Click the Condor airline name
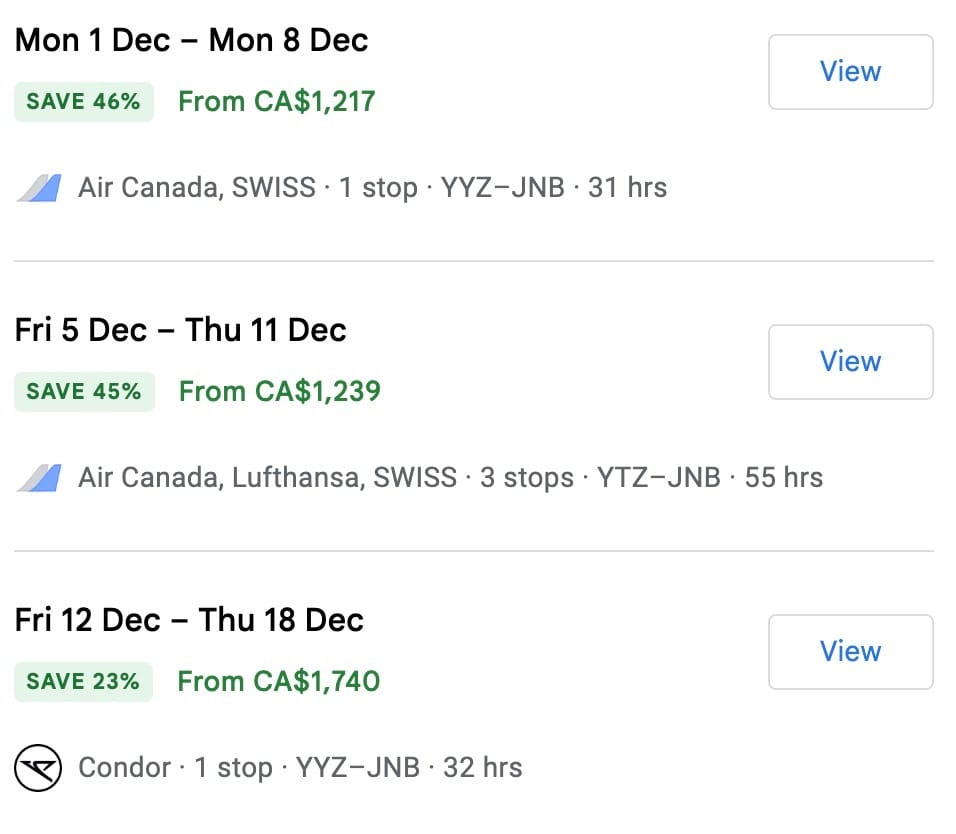 click(125, 768)
